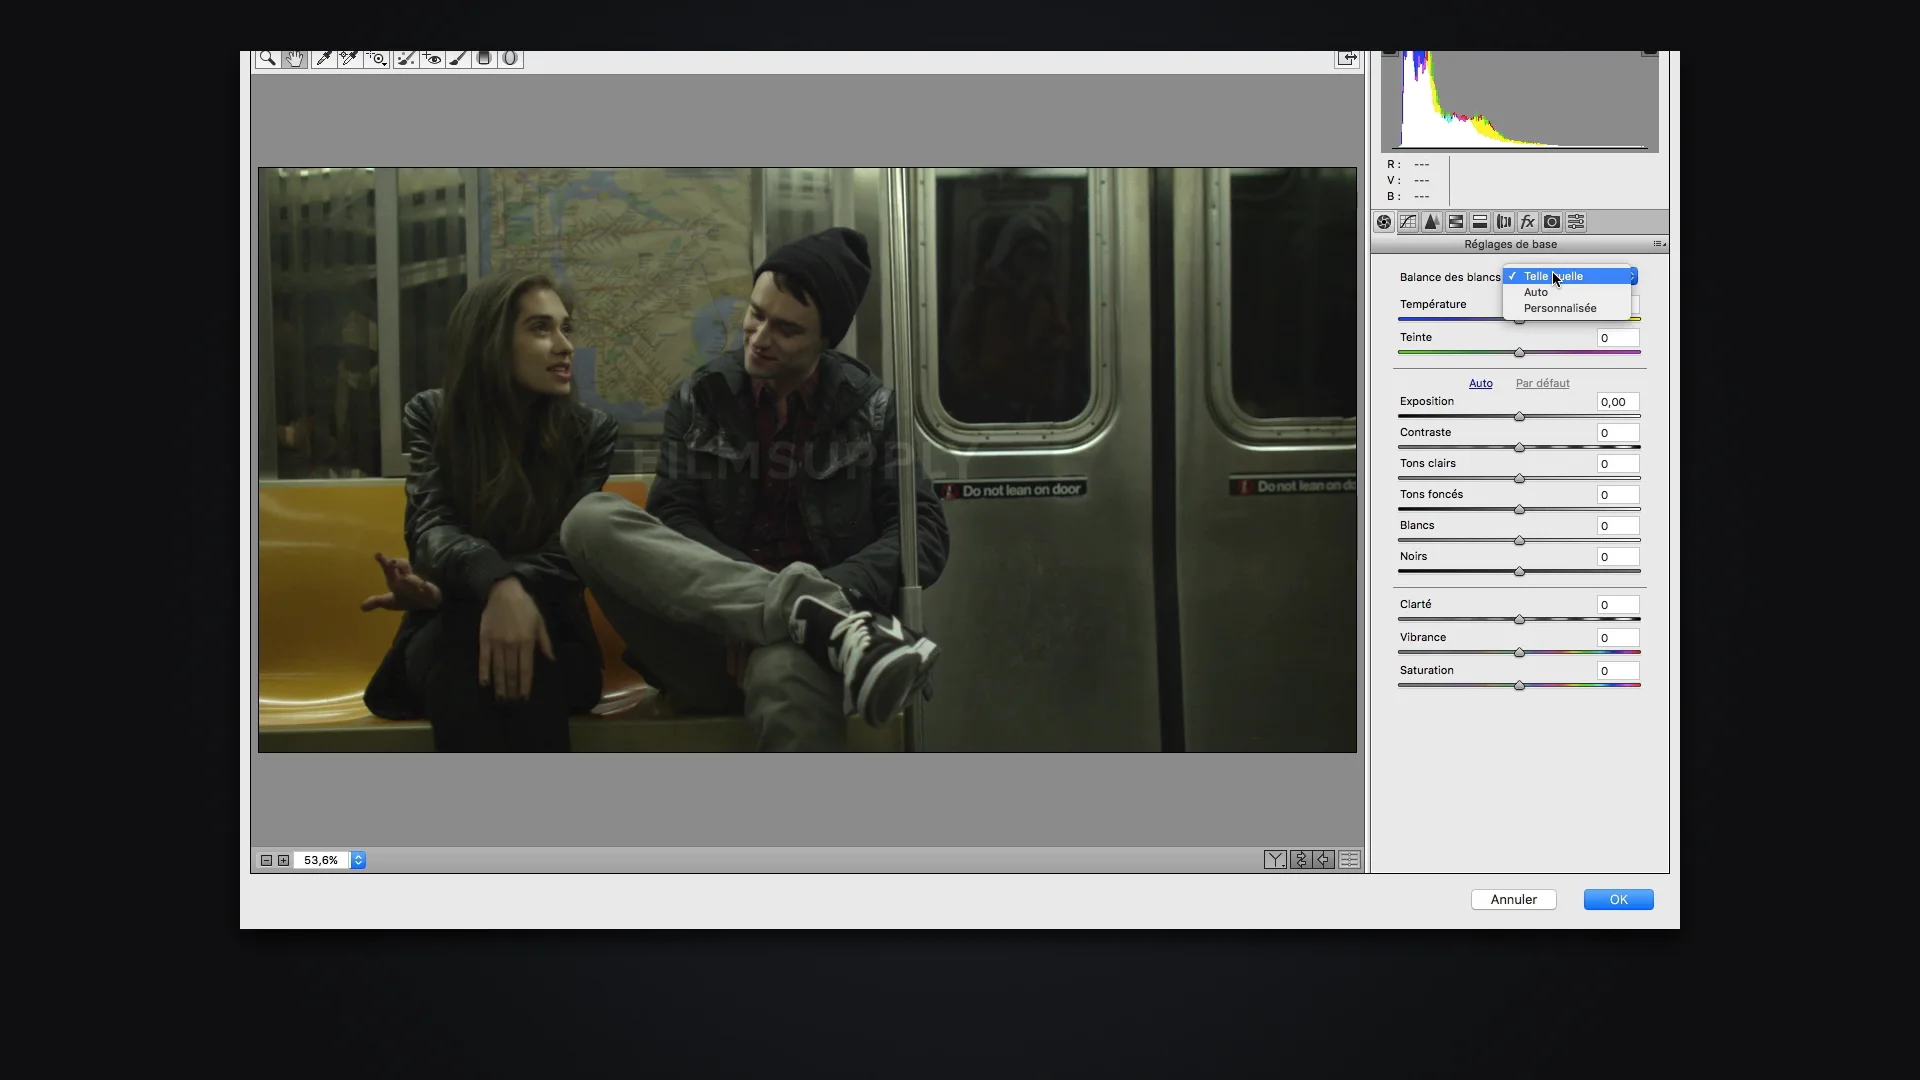Select the Color Sampler tool
Image resolution: width=1920 pixels, height=1080 pixels.
(349, 58)
